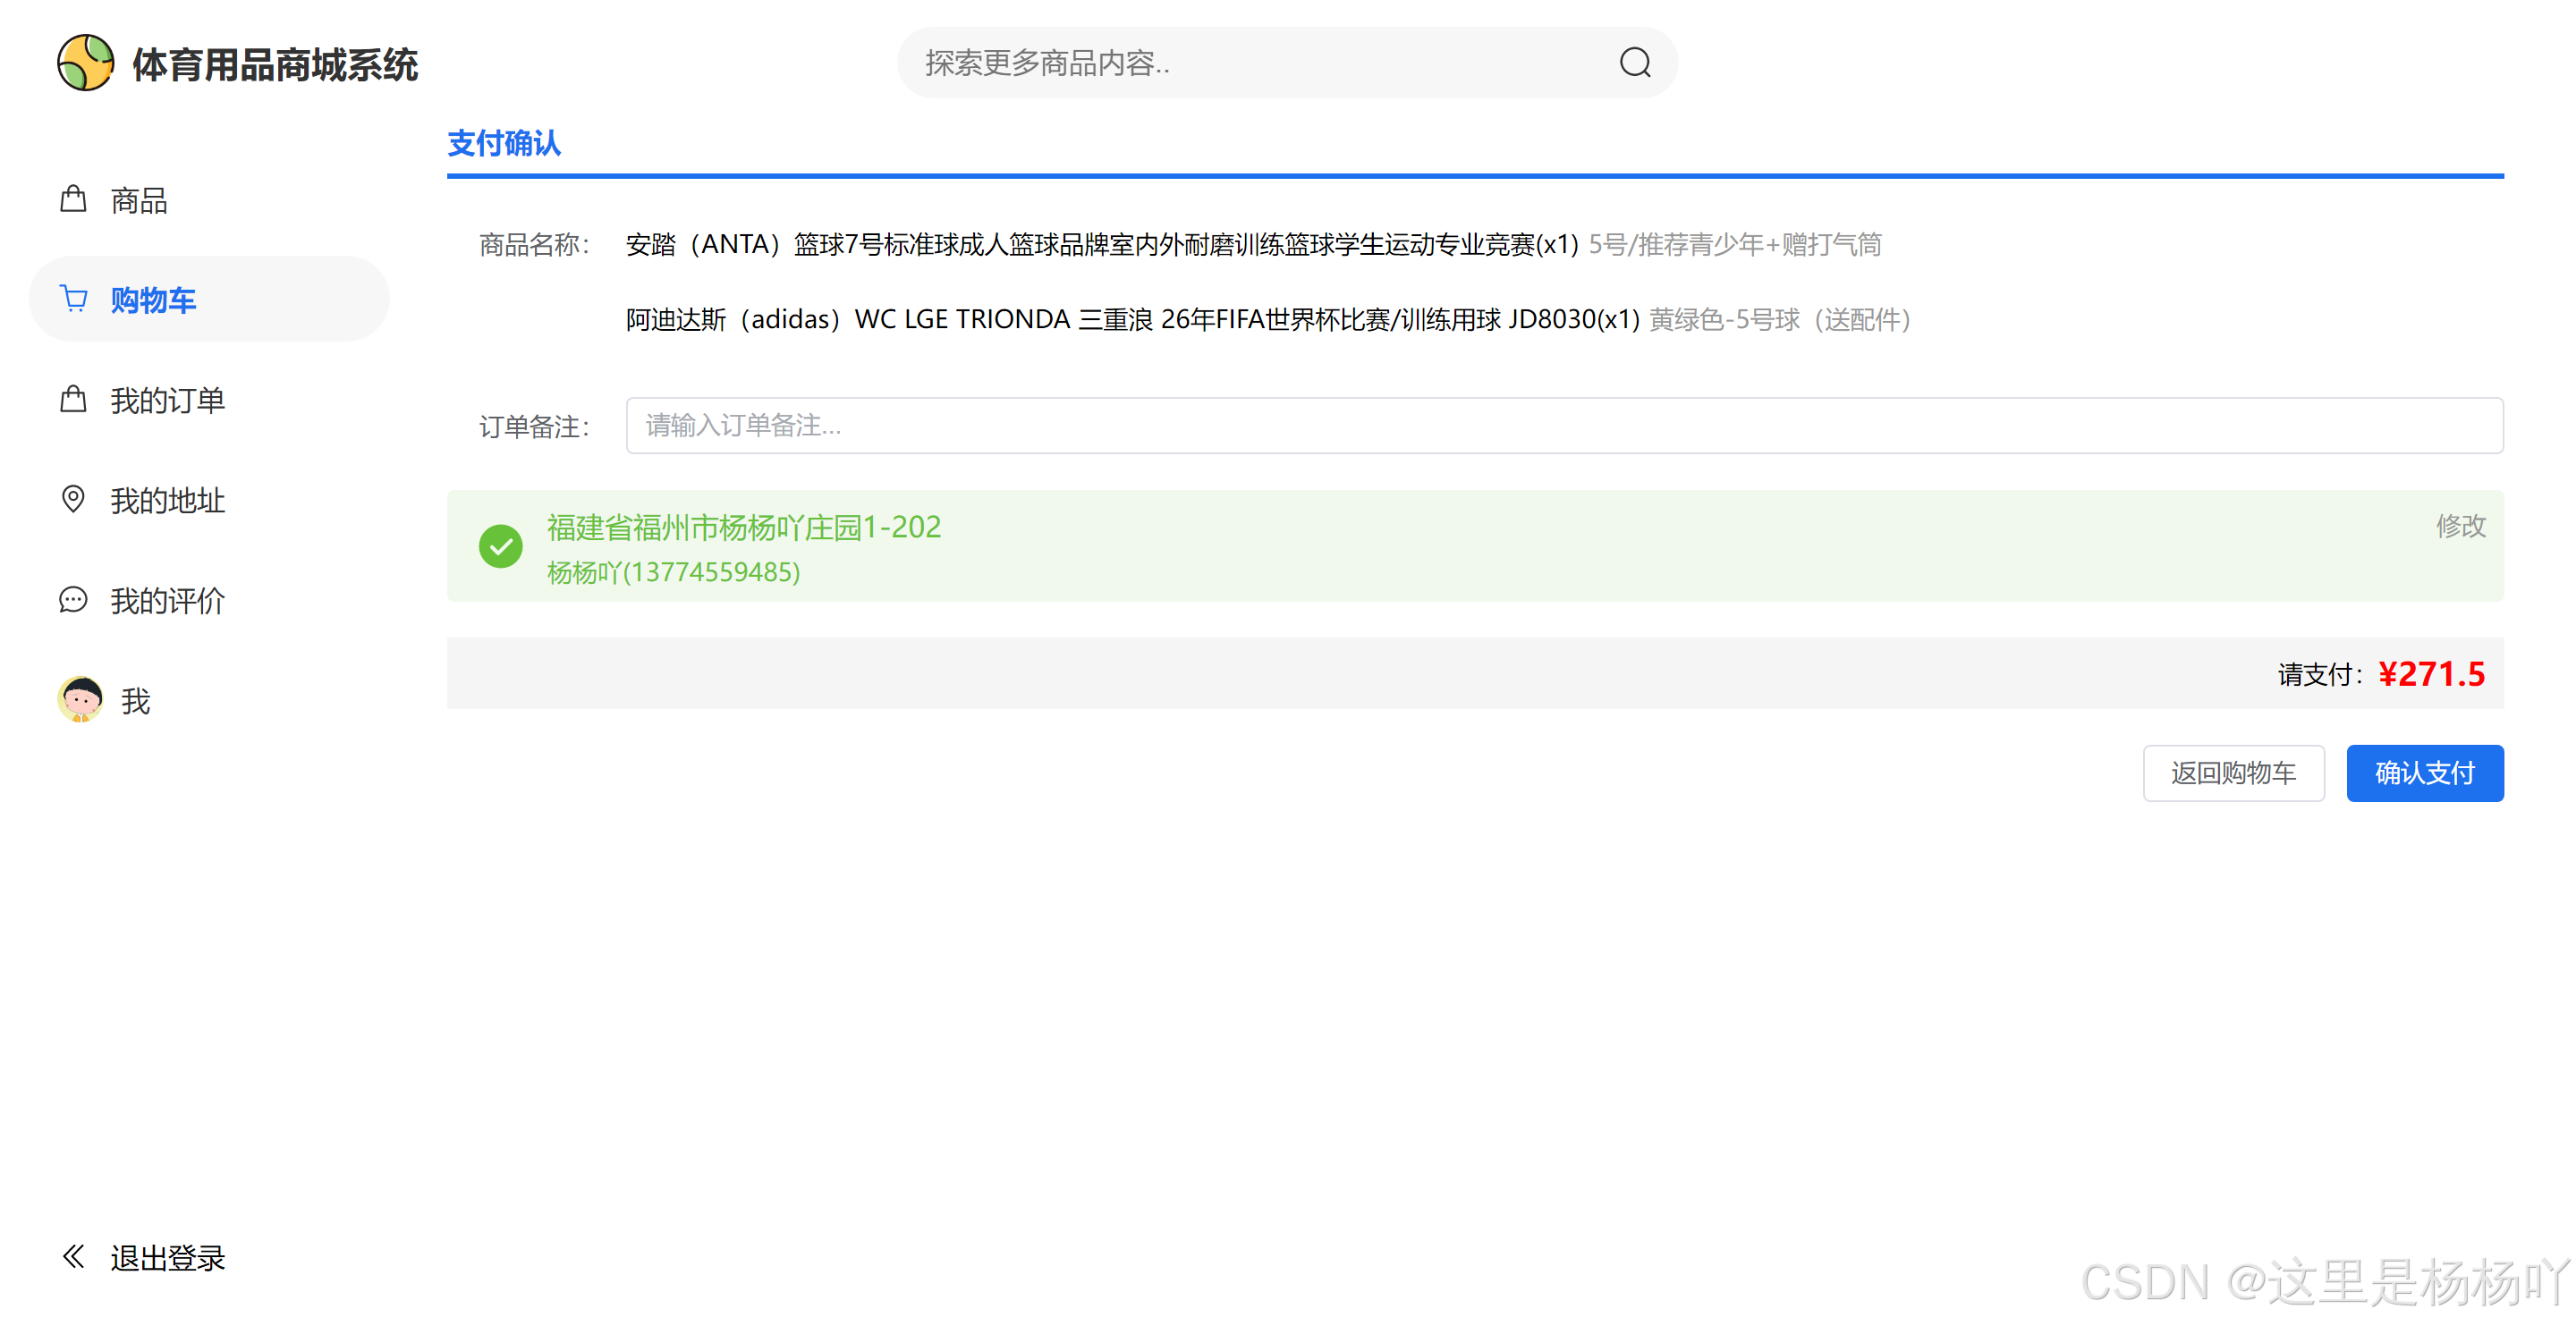
Task: Select the green checkmark on the address
Action: pyautogui.click(x=500, y=546)
